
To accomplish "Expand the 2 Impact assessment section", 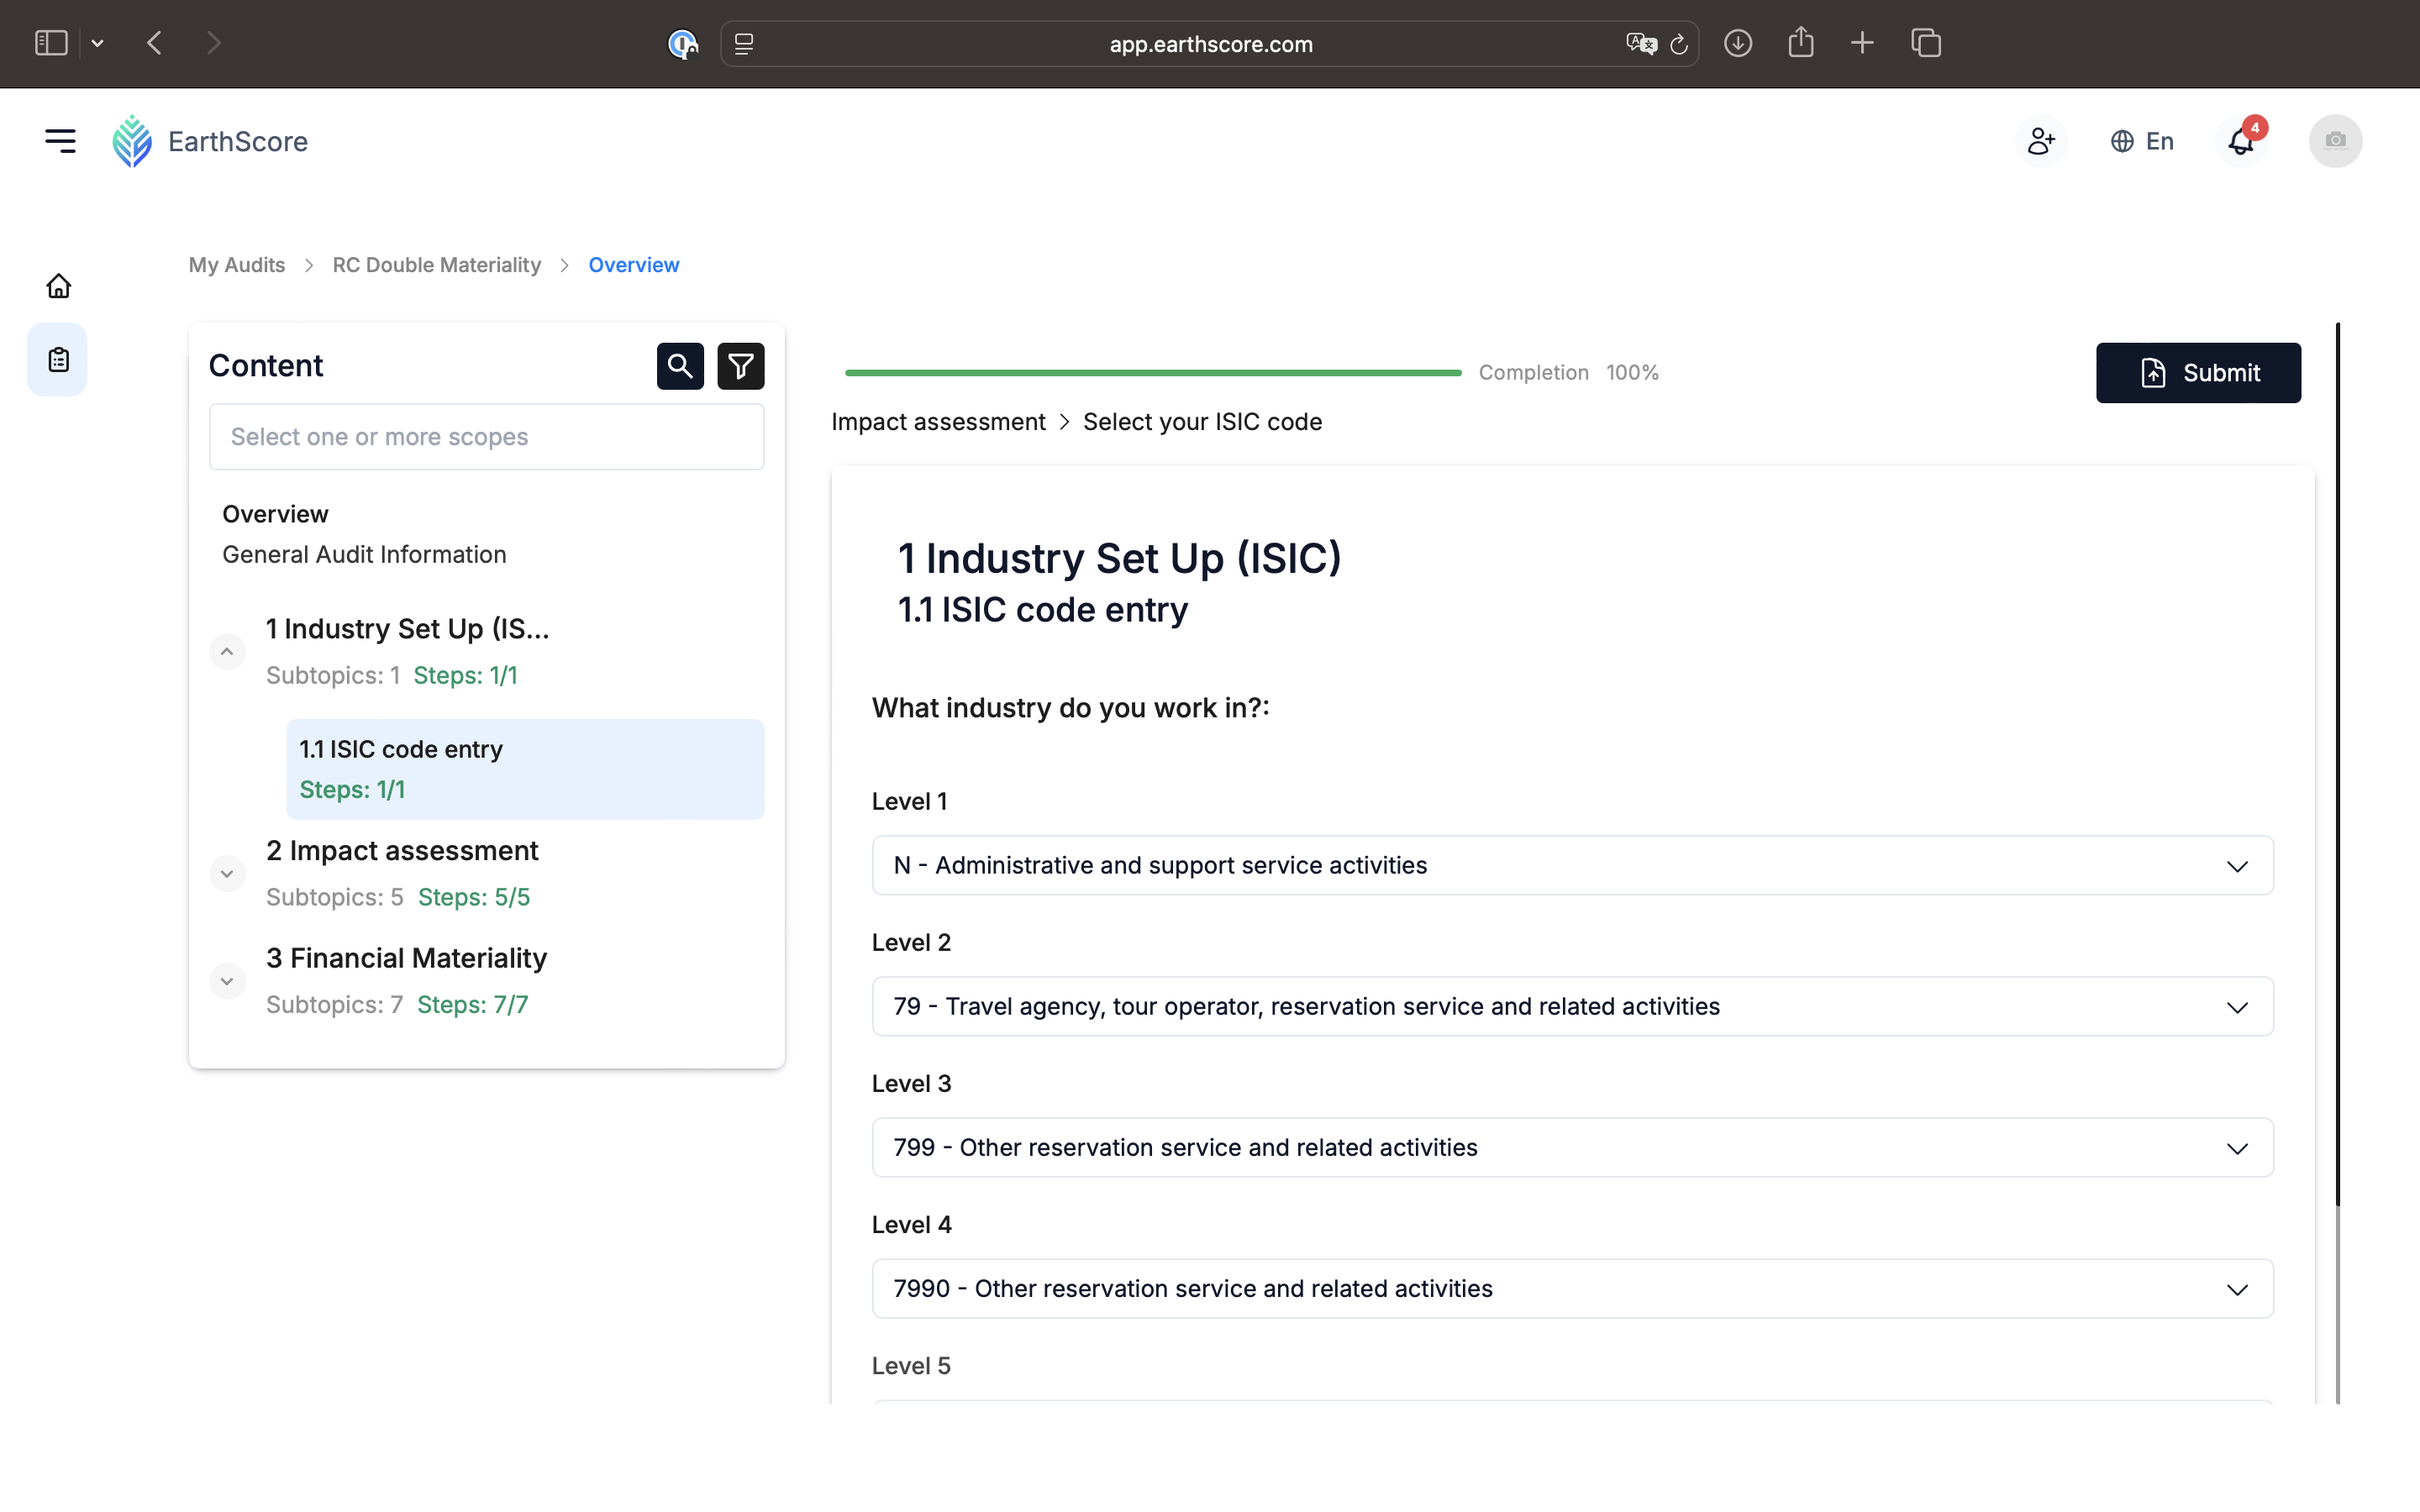I will click(x=227, y=874).
